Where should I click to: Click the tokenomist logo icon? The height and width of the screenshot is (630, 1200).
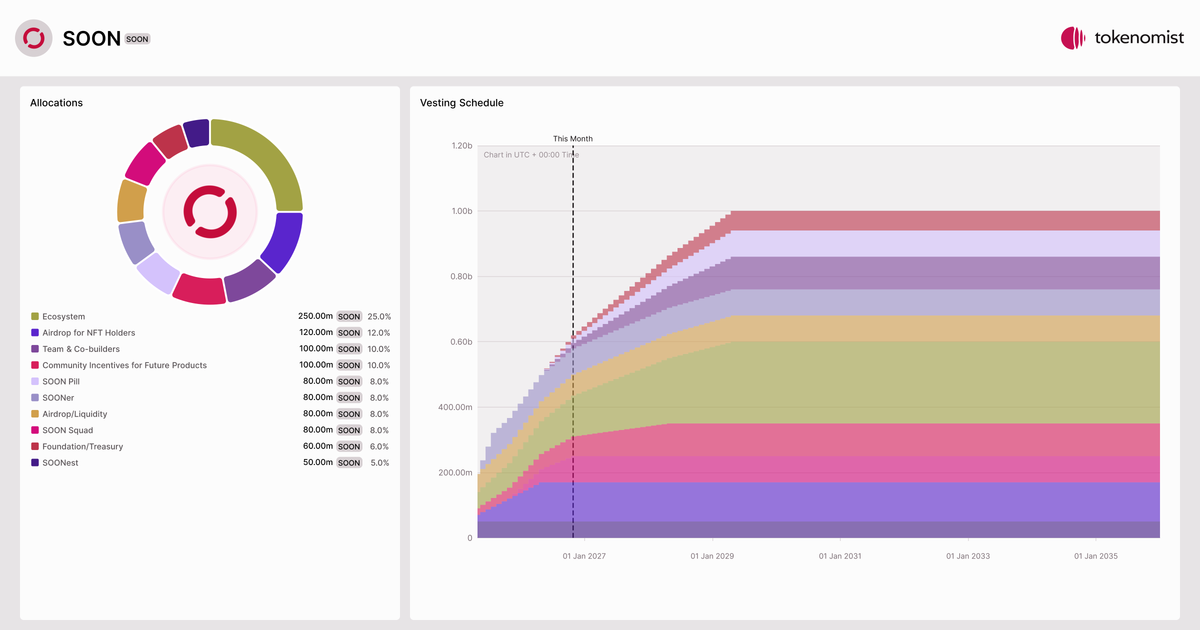tap(1073, 38)
